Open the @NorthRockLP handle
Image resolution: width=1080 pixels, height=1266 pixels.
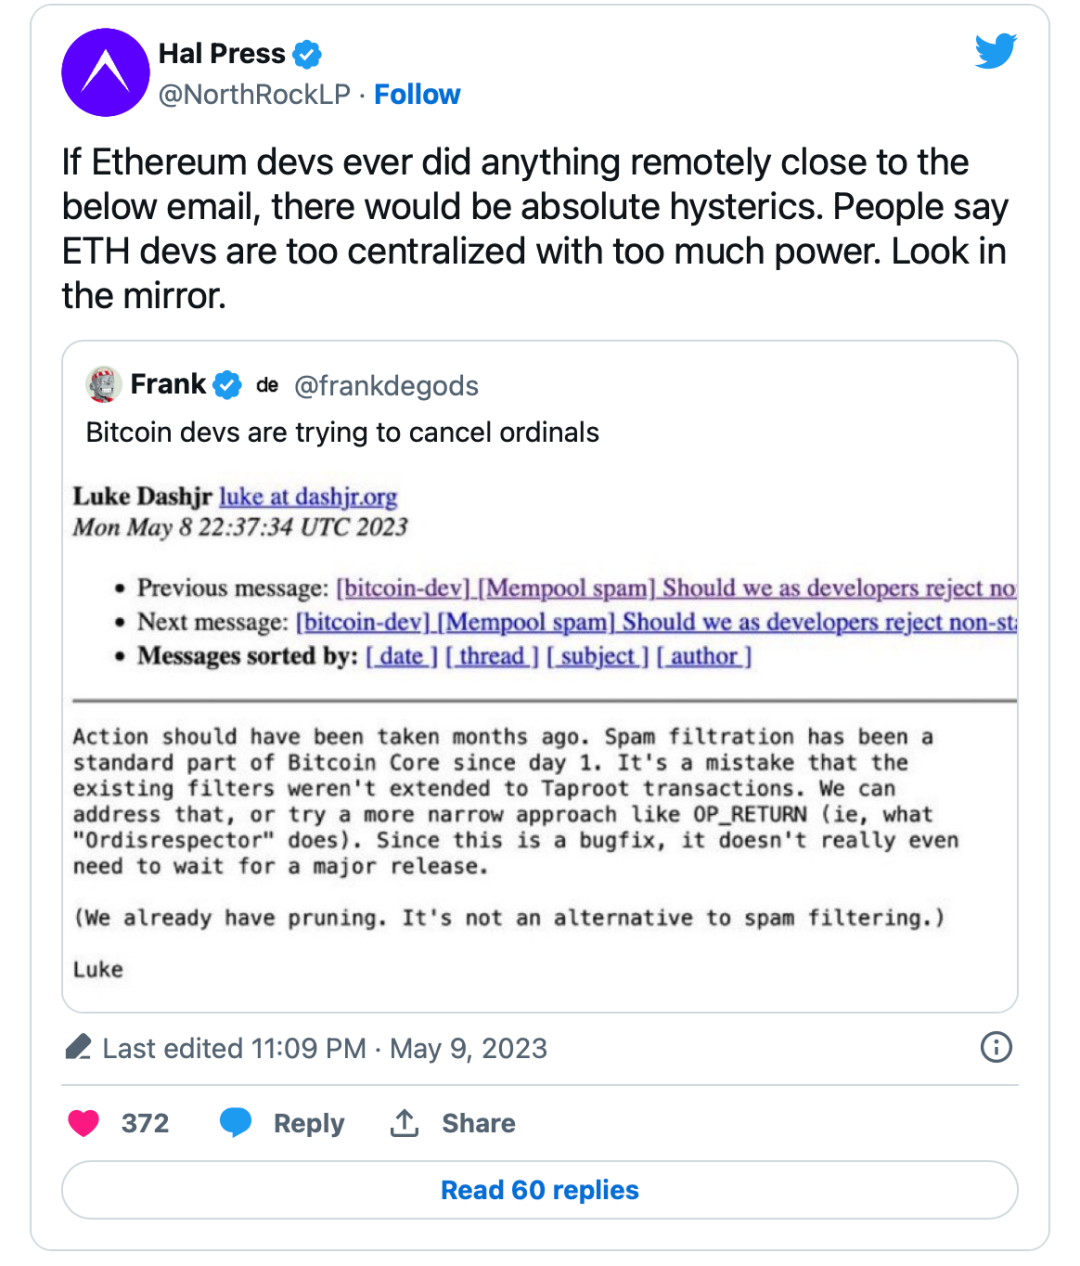click(255, 94)
